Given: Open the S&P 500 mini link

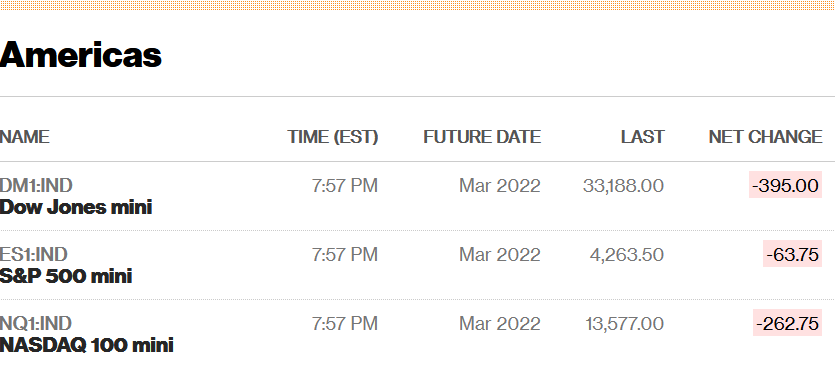Looking at the screenshot, I should click(66, 276).
